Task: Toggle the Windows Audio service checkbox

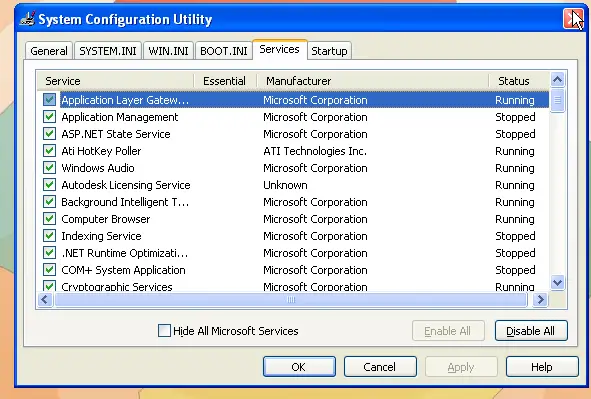Action: point(49,168)
